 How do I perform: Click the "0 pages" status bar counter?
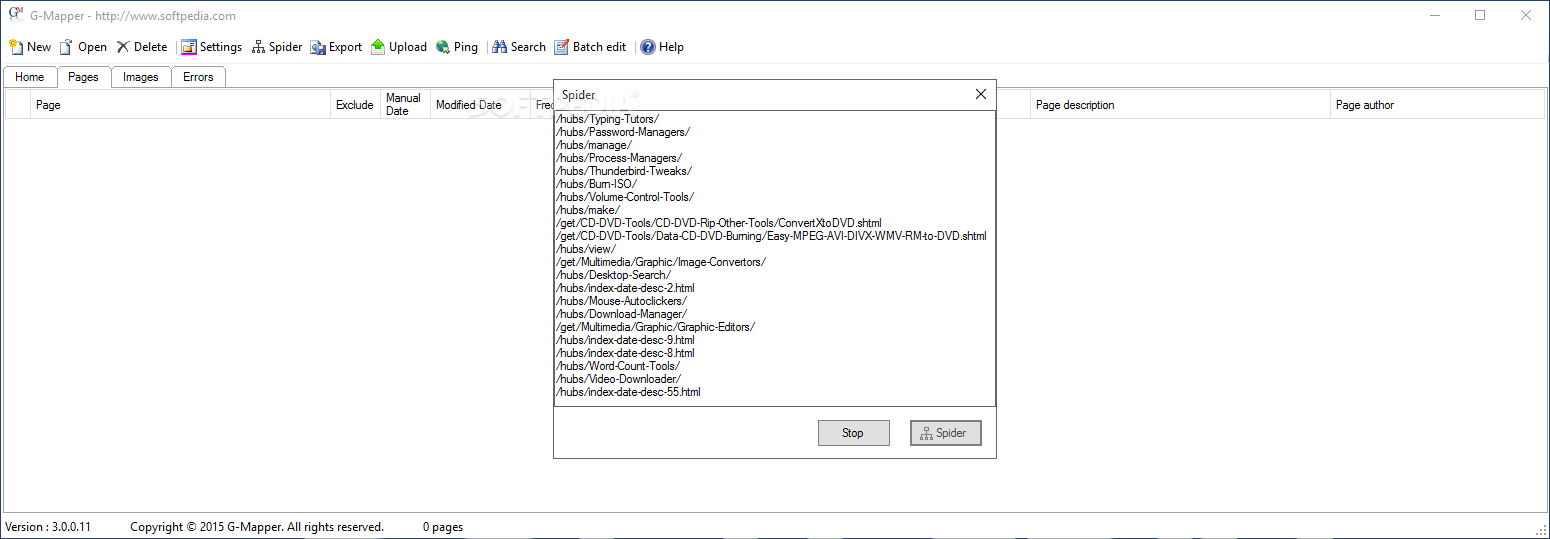tap(443, 527)
